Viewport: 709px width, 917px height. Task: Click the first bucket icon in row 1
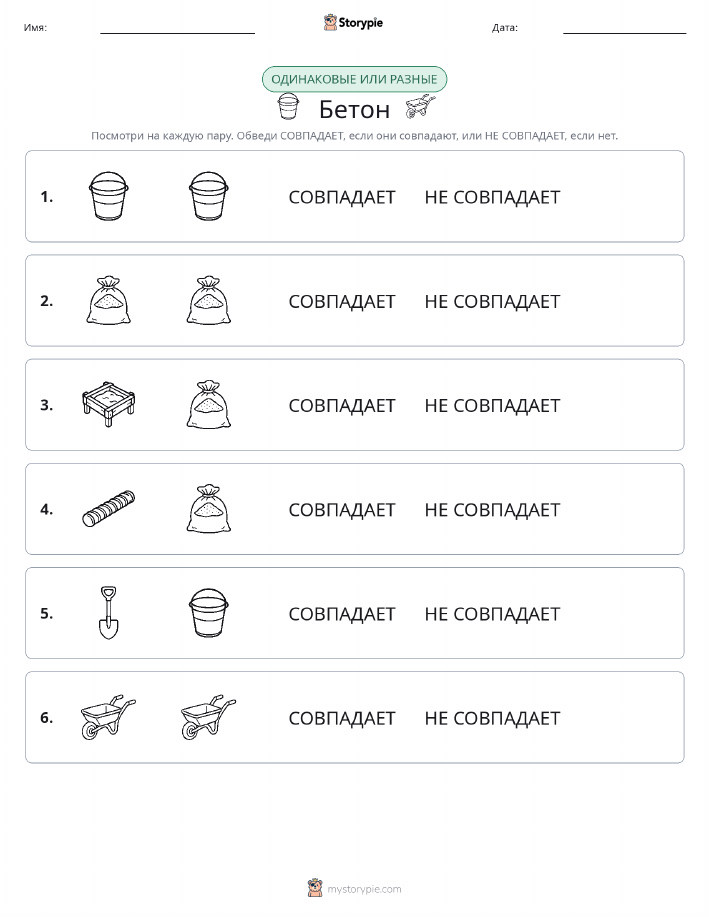pos(108,196)
